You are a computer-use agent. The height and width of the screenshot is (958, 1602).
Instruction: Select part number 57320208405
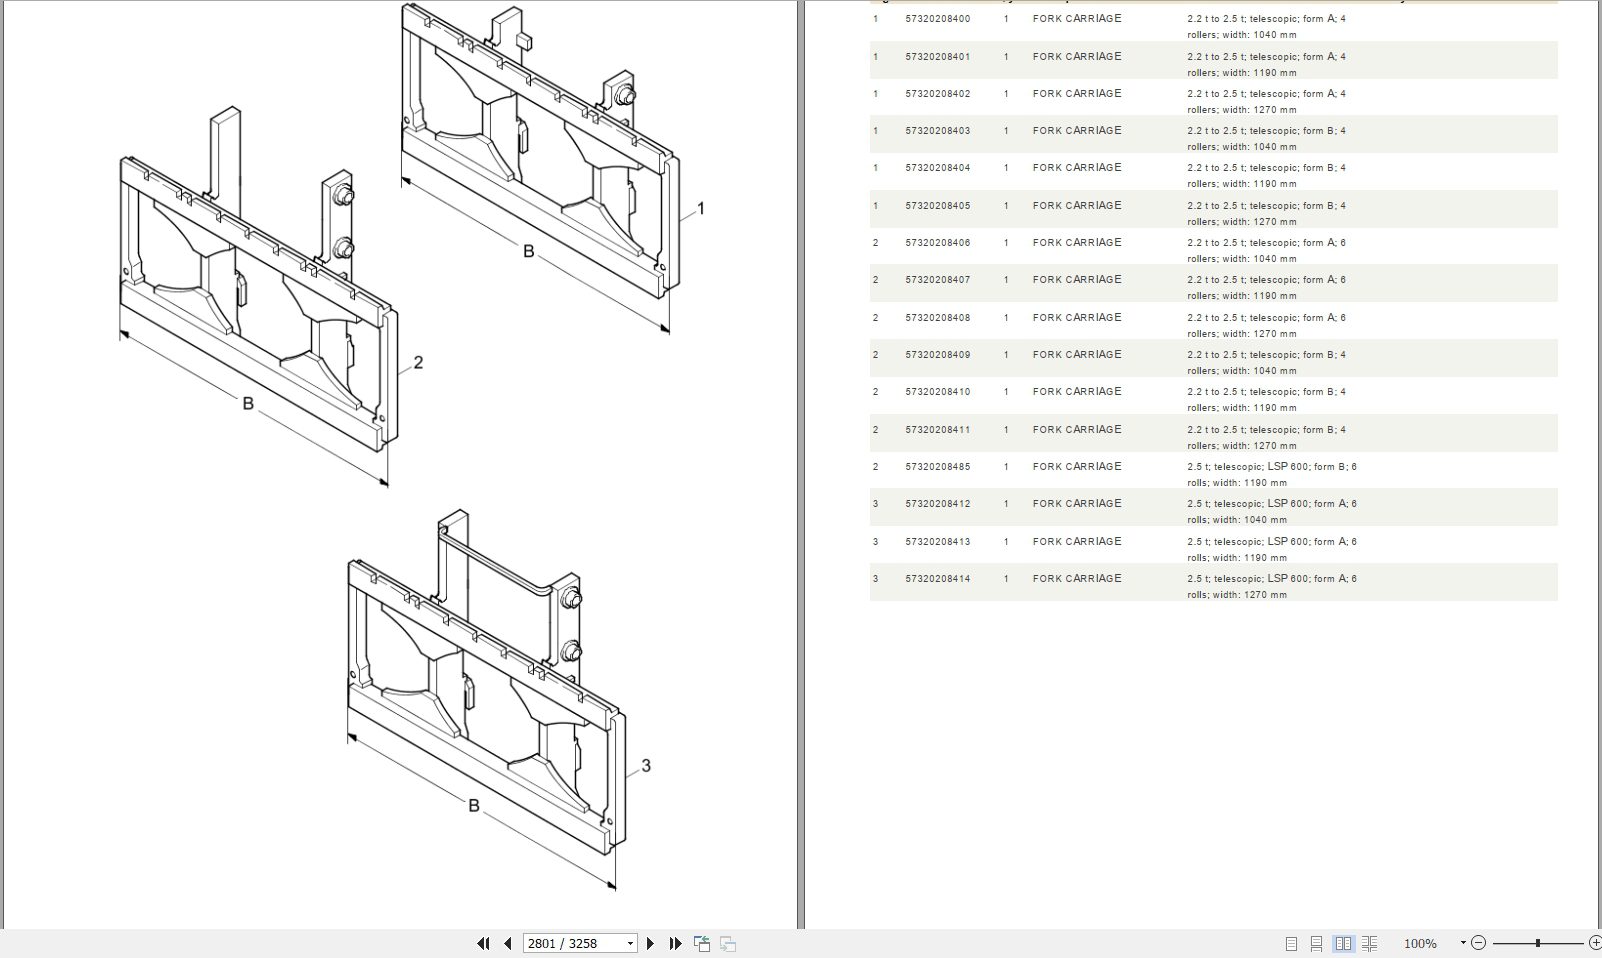coord(937,206)
